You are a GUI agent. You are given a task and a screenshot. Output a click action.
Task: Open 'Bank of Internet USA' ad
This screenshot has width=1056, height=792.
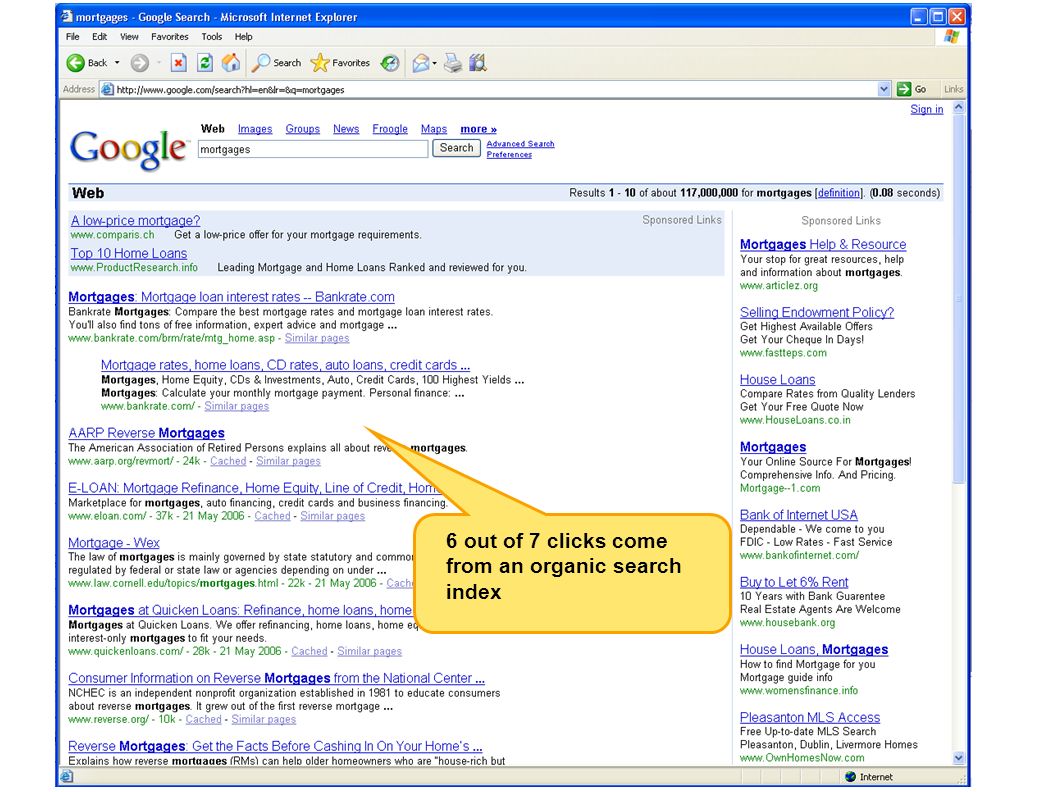click(799, 515)
